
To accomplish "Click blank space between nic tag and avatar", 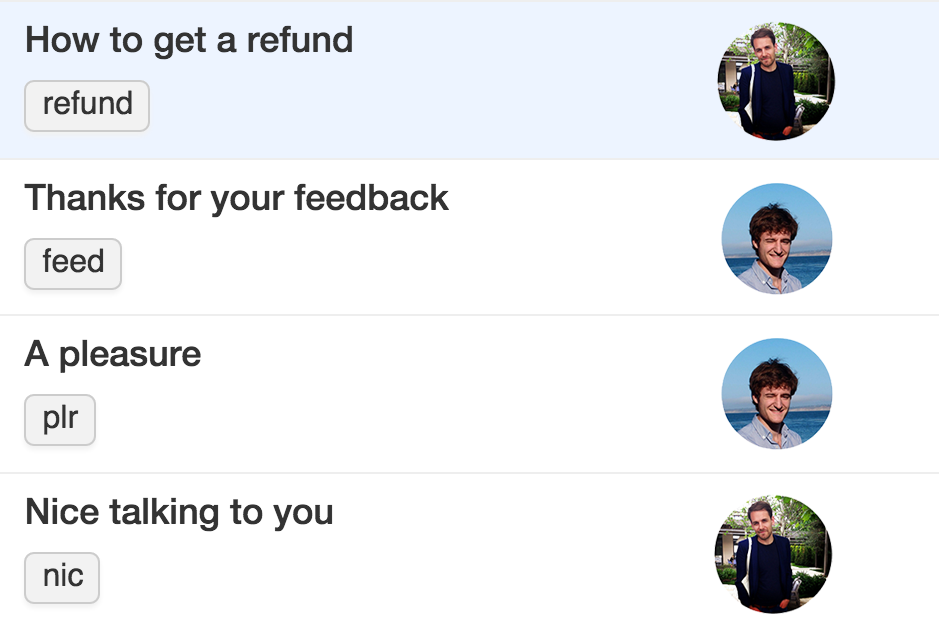I will click(x=407, y=577).
